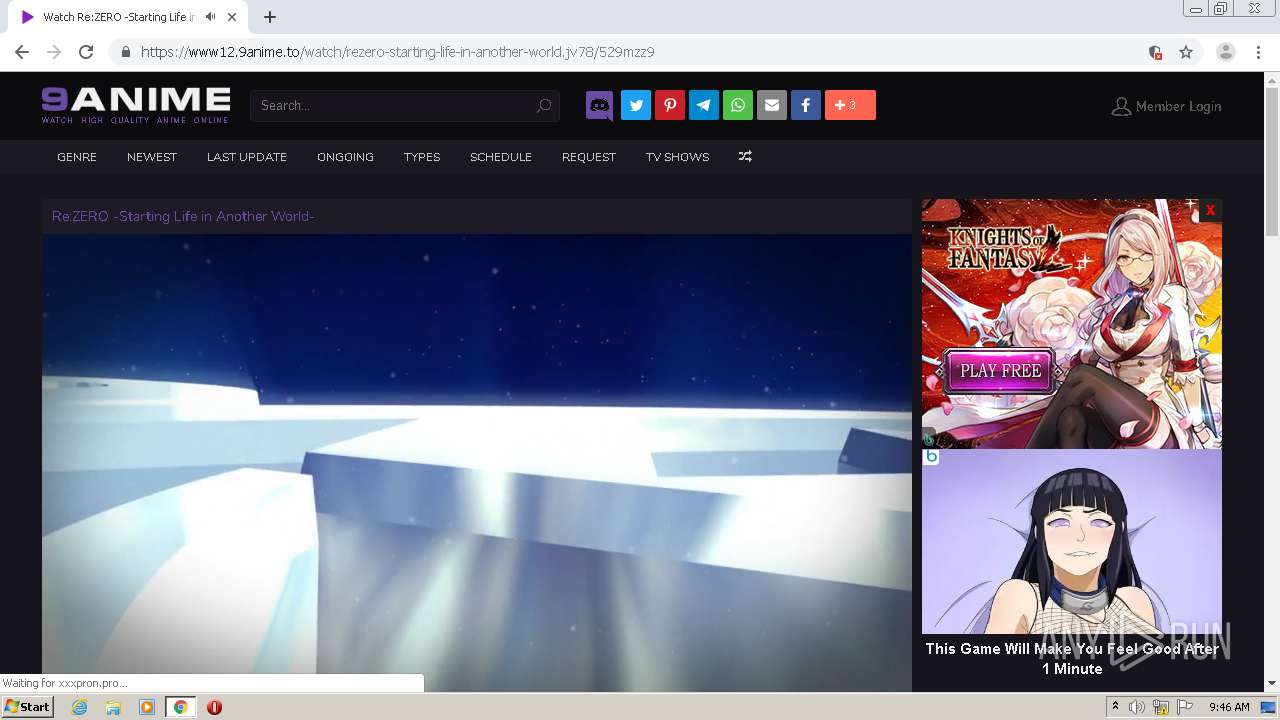
Task: Reload the current page
Action: [86, 52]
